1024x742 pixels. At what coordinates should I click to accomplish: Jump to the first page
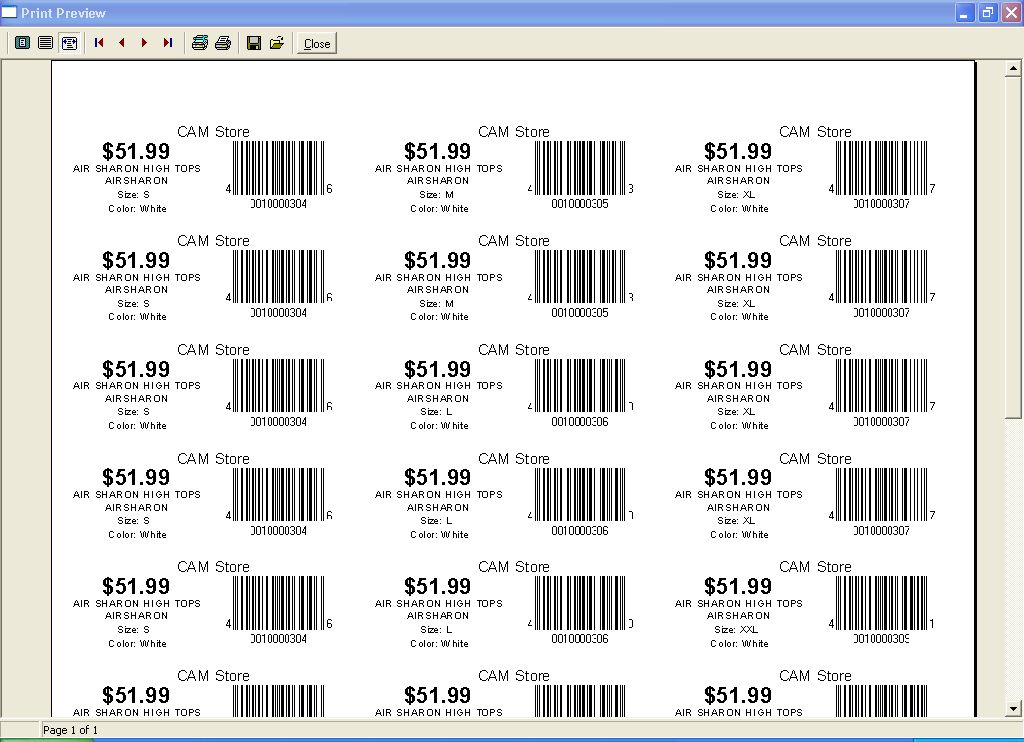tap(99, 43)
